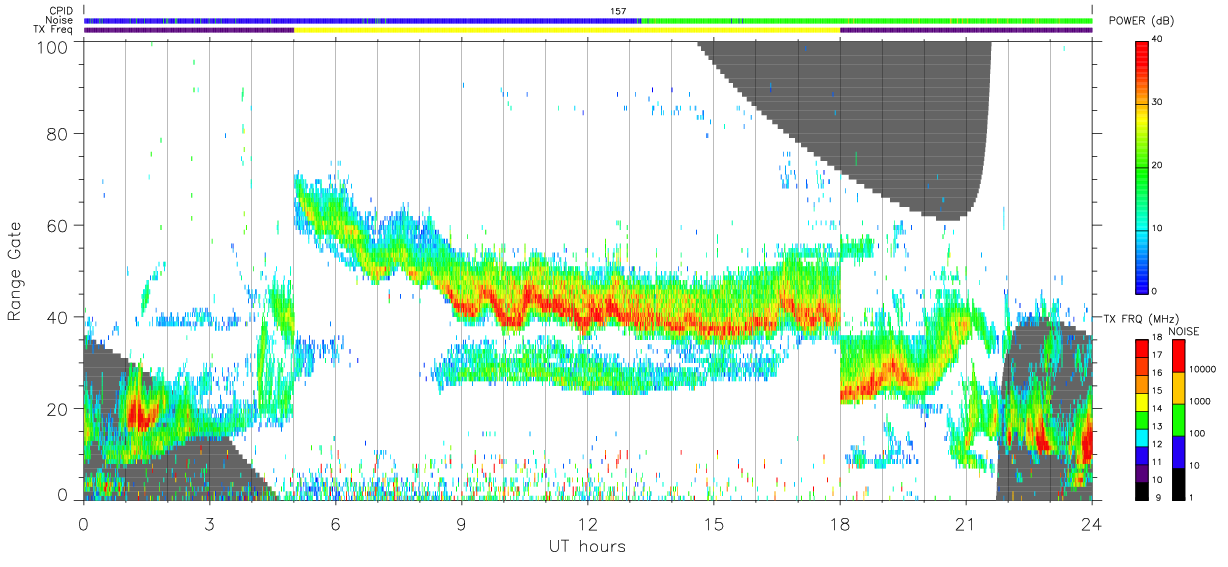This screenshot has width=1228, height=567.
Task: Click the blue portion of Noise bar
Action: [362, 20]
